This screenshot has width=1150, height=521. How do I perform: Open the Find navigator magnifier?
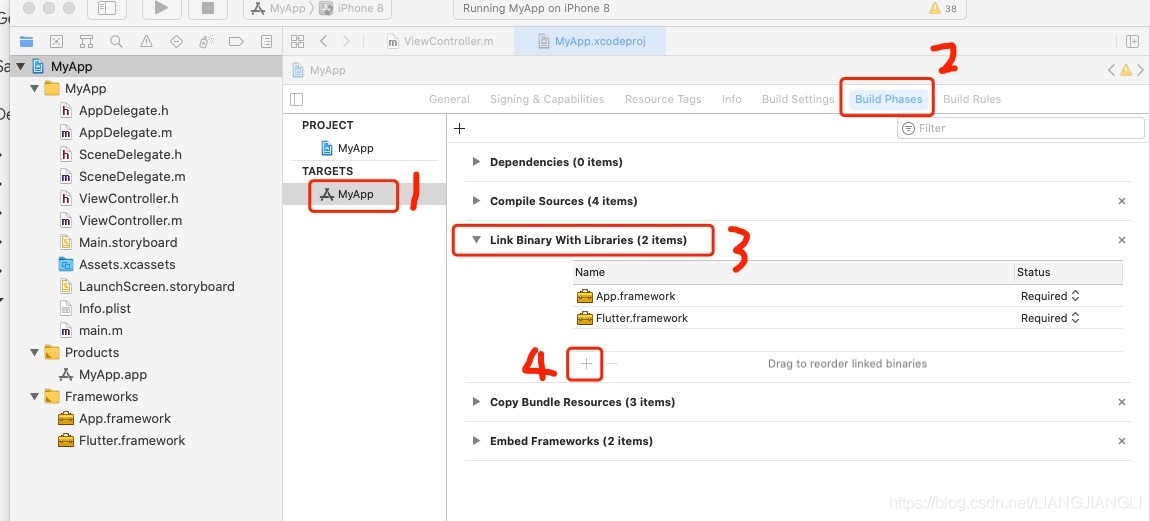[116, 42]
